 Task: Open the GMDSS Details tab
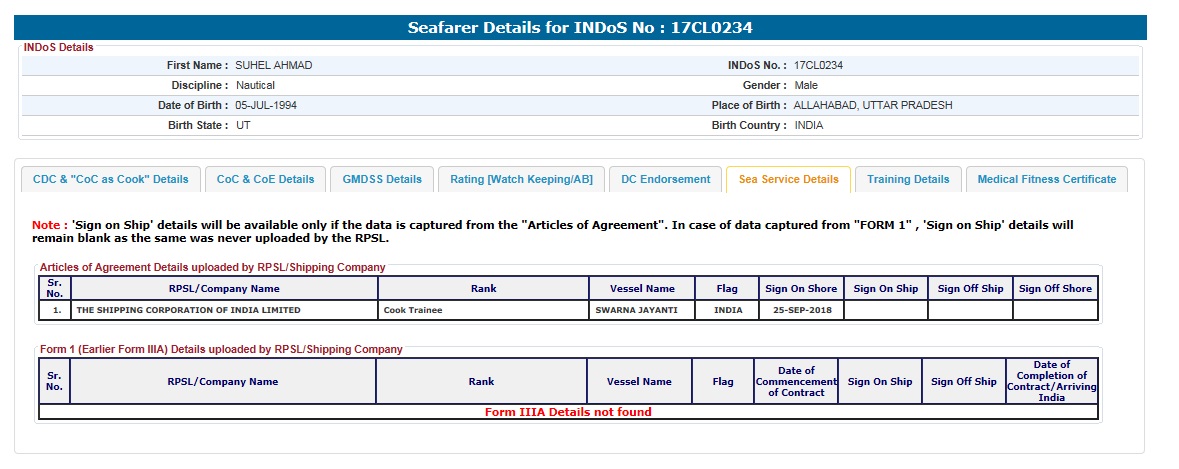382,180
